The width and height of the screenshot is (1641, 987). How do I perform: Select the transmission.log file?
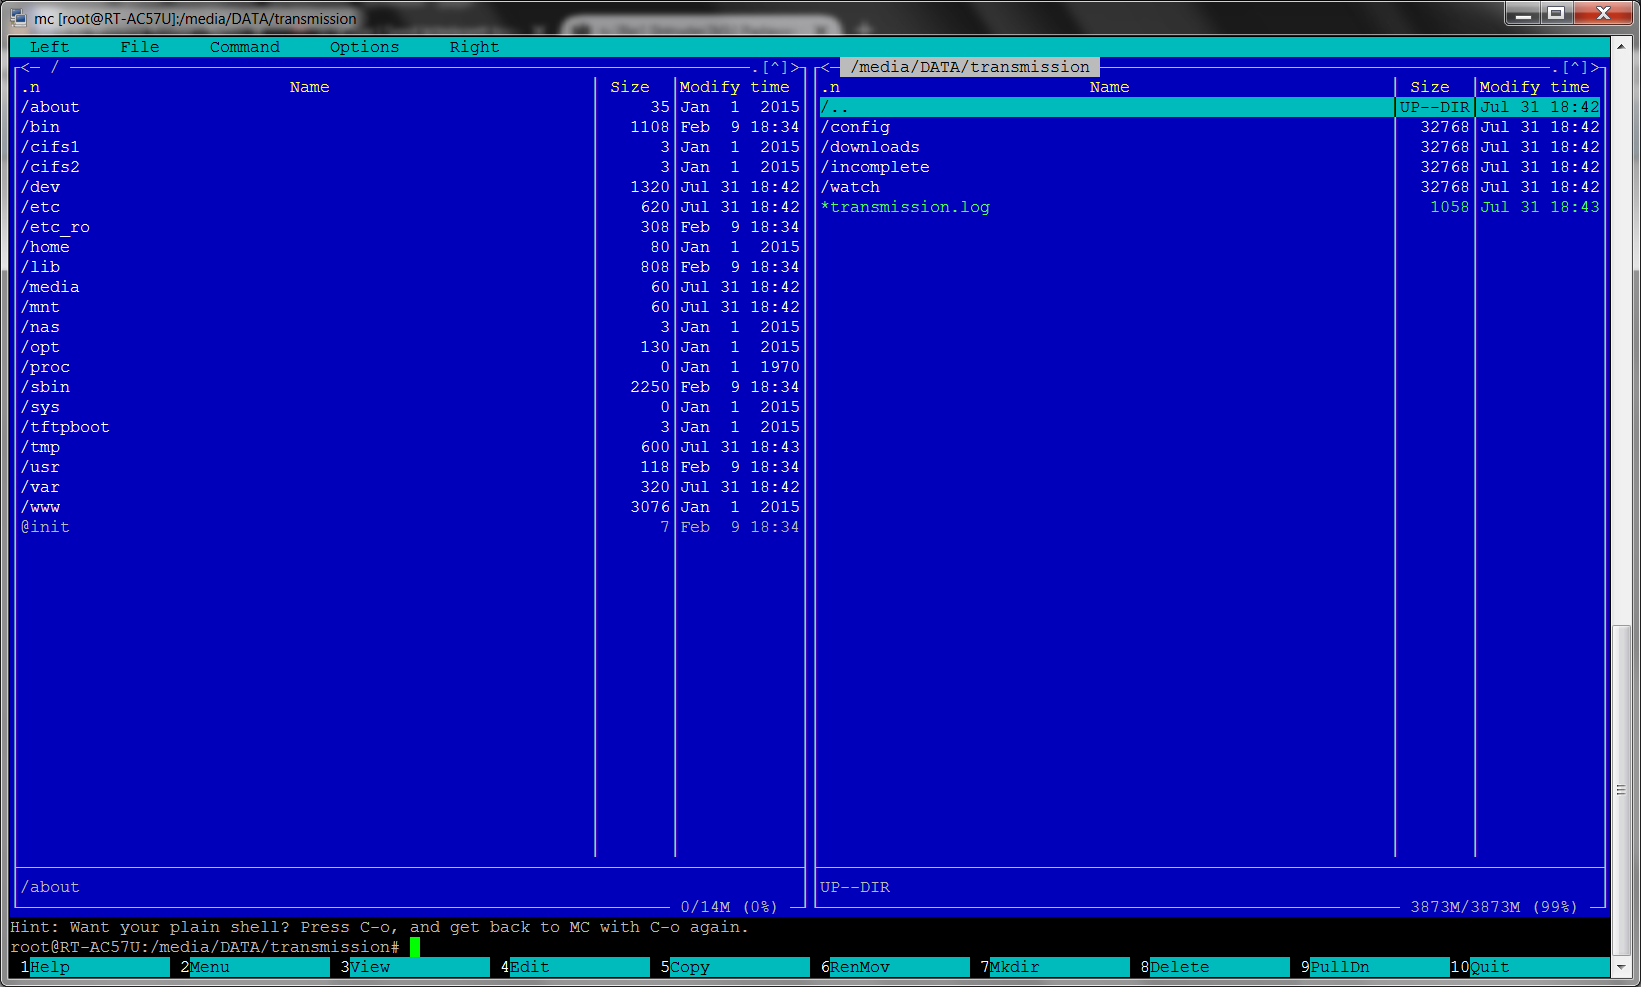(x=1210, y=207)
